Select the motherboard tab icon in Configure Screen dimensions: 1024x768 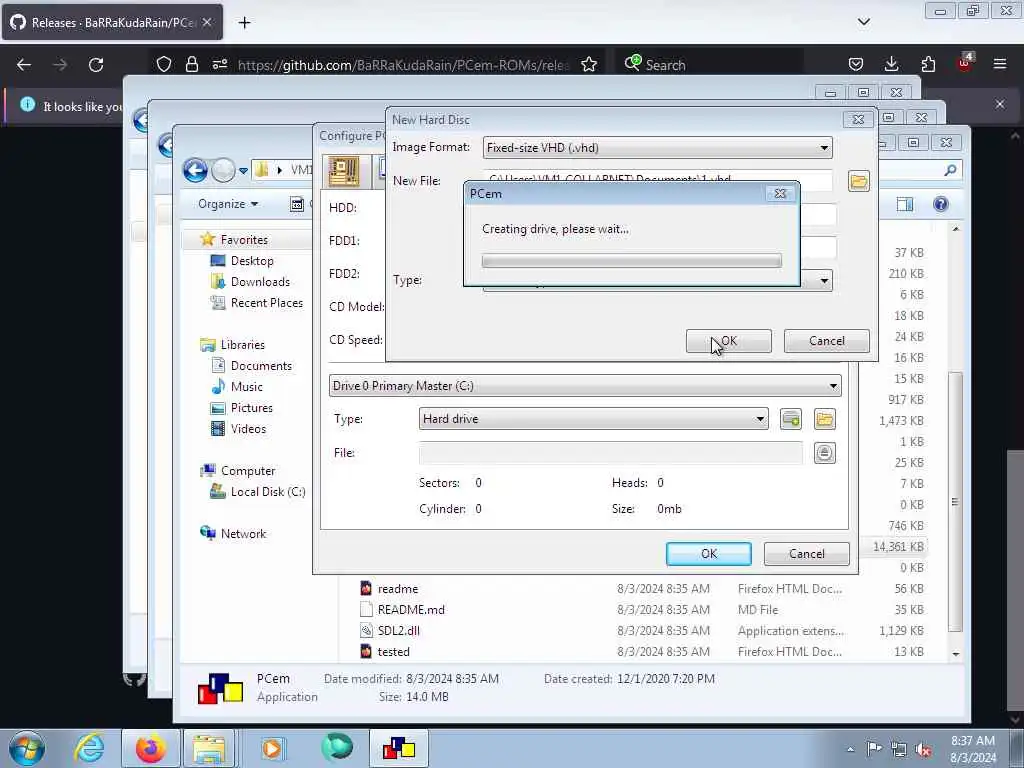coord(344,171)
